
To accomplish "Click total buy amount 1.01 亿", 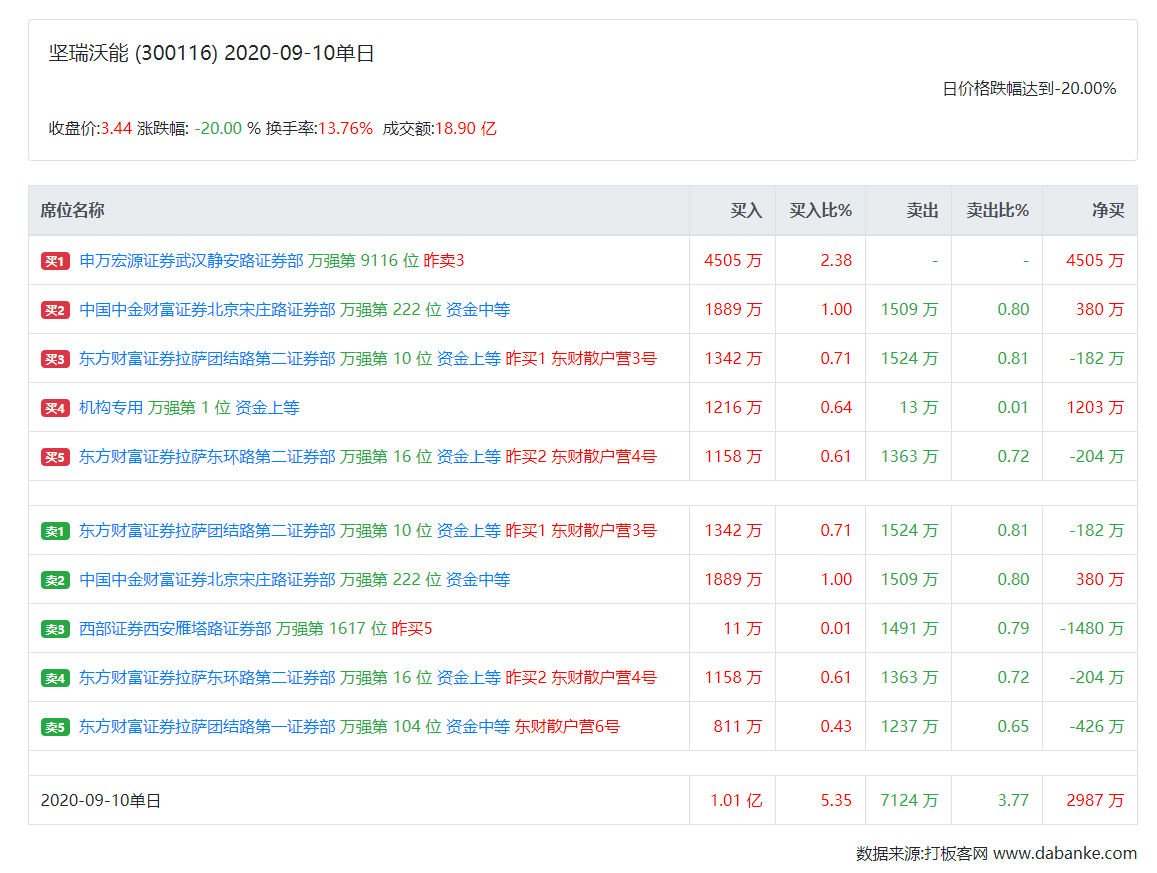I will click(x=736, y=801).
